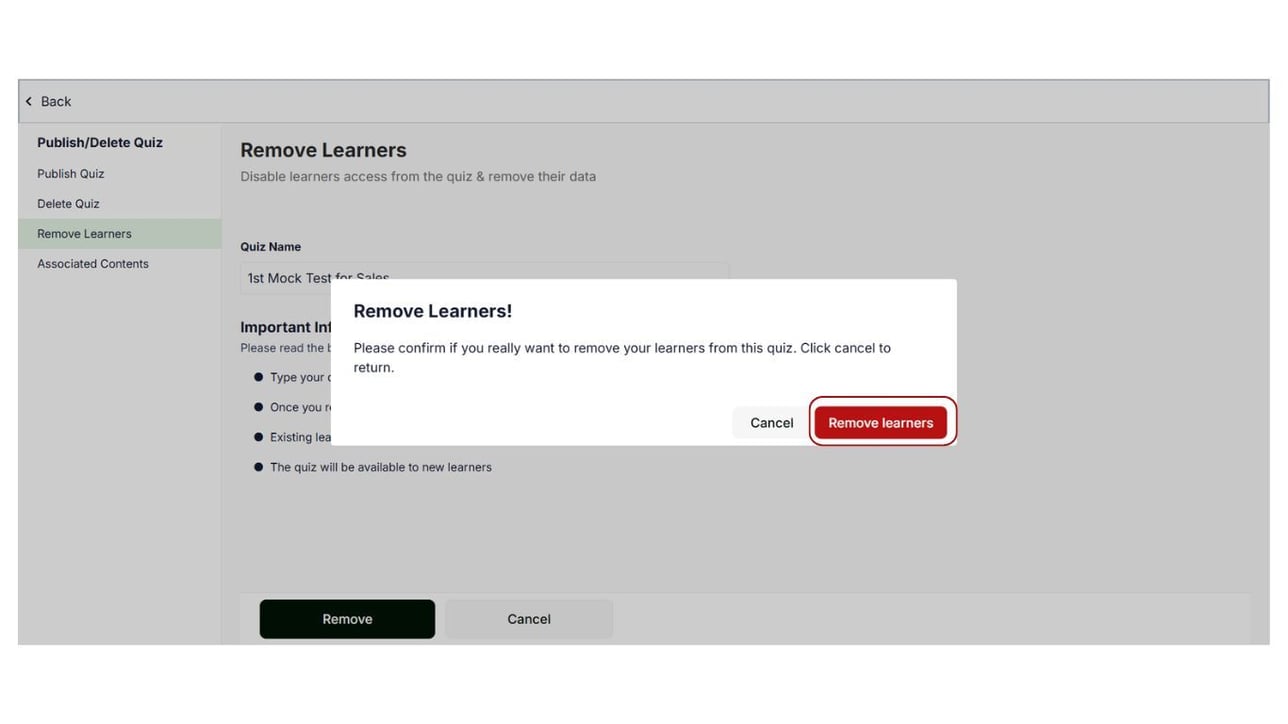Click the 'Please confirm if you really want' message
The image size is (1288, 724).
(622, 358)
